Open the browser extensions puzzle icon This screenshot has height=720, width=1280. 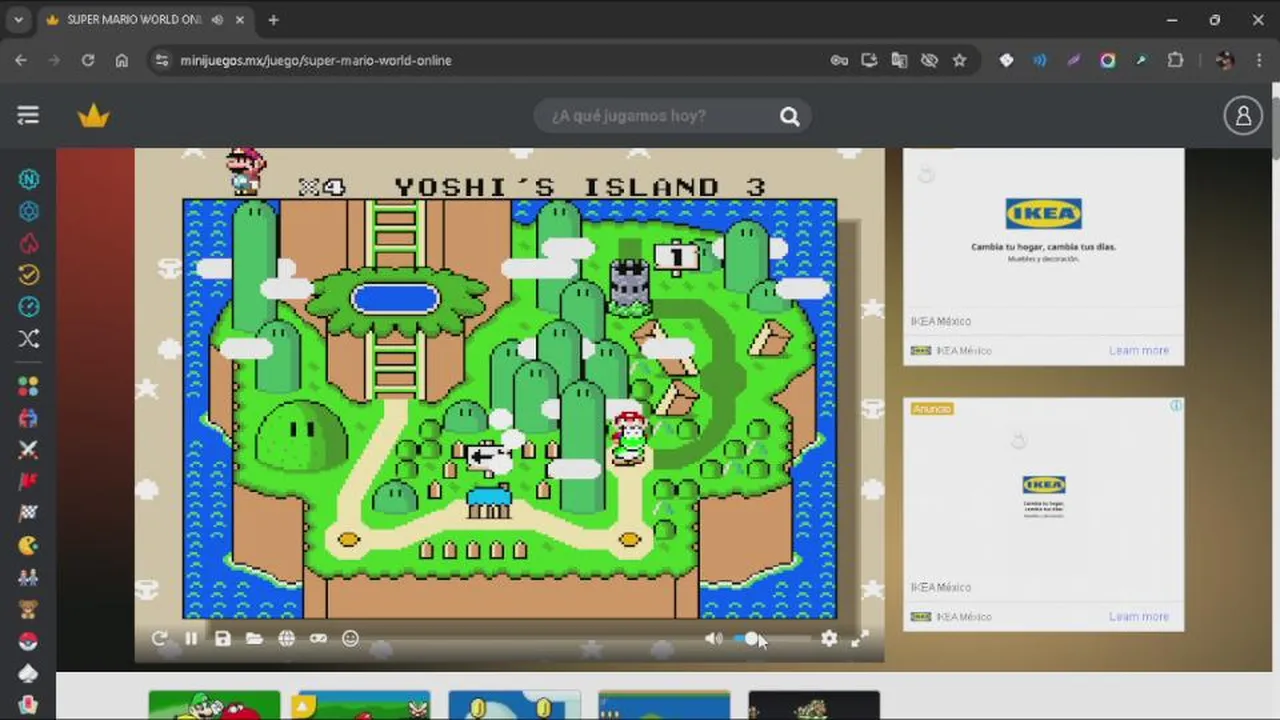click(x=1176, y=60)
